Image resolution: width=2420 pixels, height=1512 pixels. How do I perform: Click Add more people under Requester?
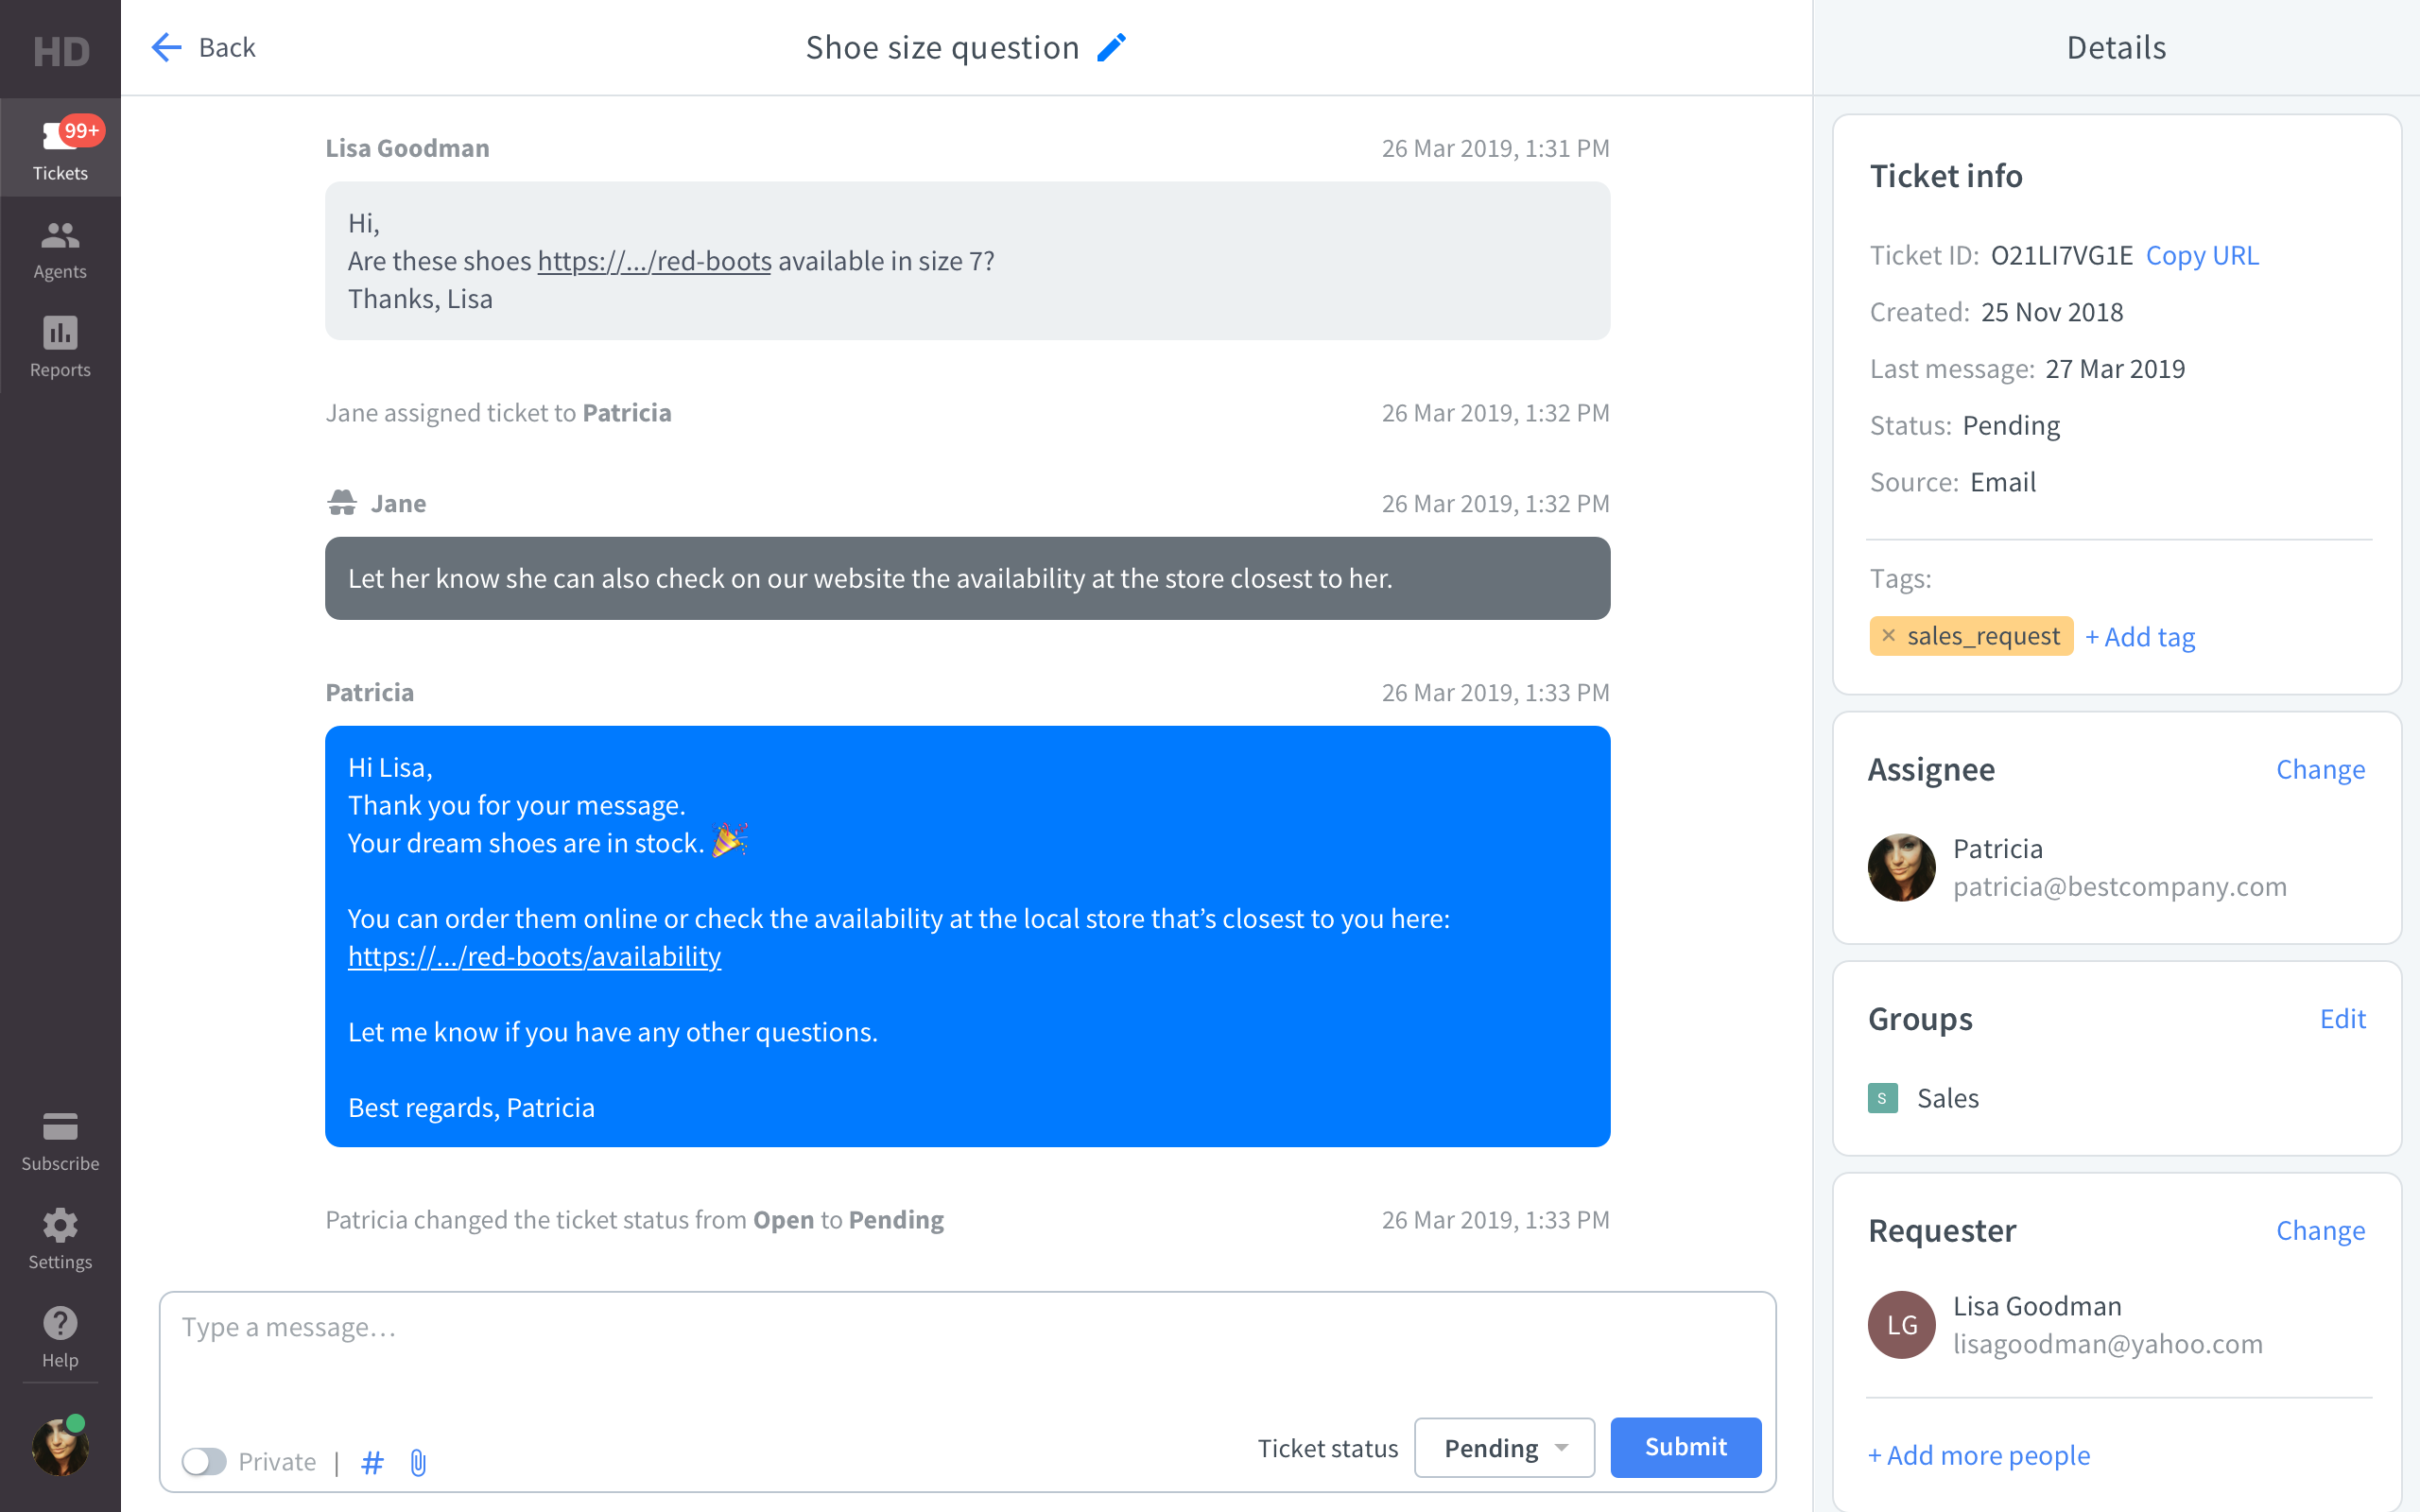1978,1455
